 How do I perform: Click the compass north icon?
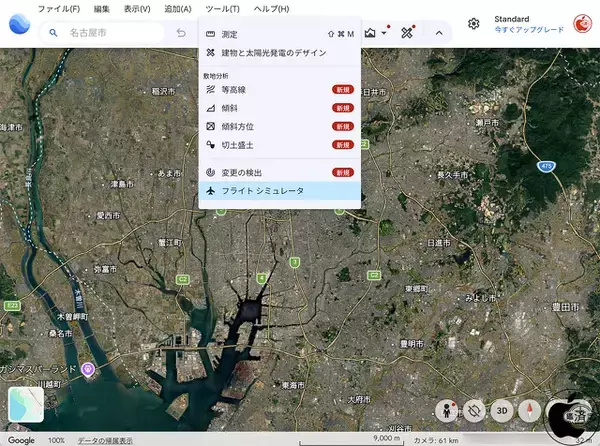(530, 411)
